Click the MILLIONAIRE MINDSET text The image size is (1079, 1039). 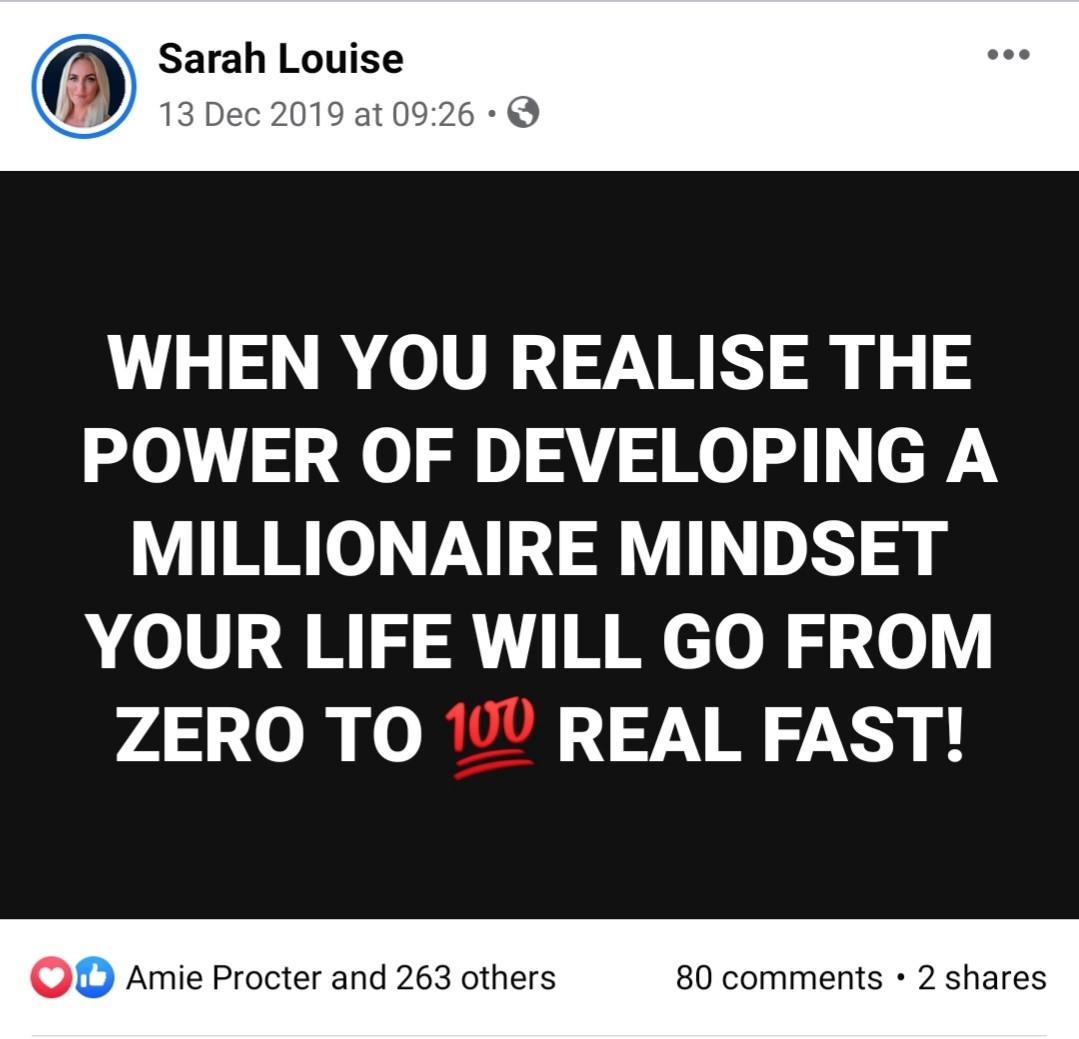[x=540, y=548]
